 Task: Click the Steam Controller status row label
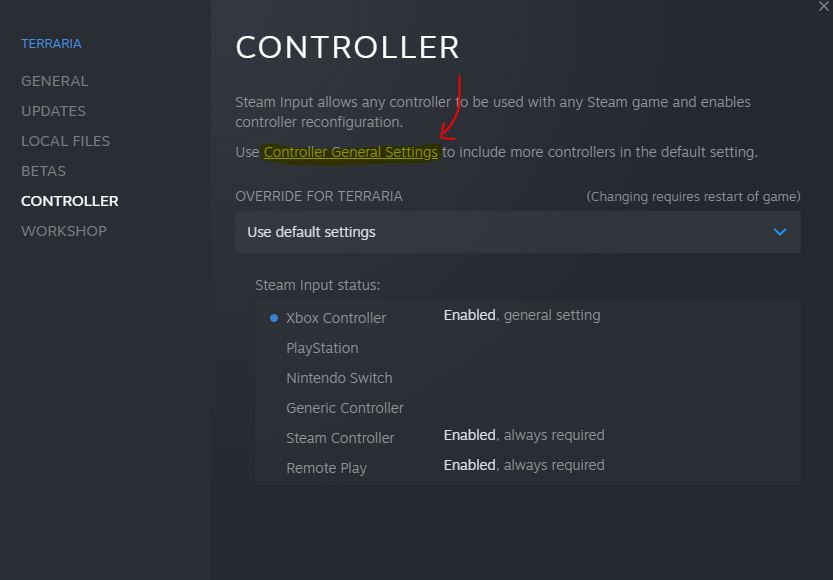click(340, 438)
